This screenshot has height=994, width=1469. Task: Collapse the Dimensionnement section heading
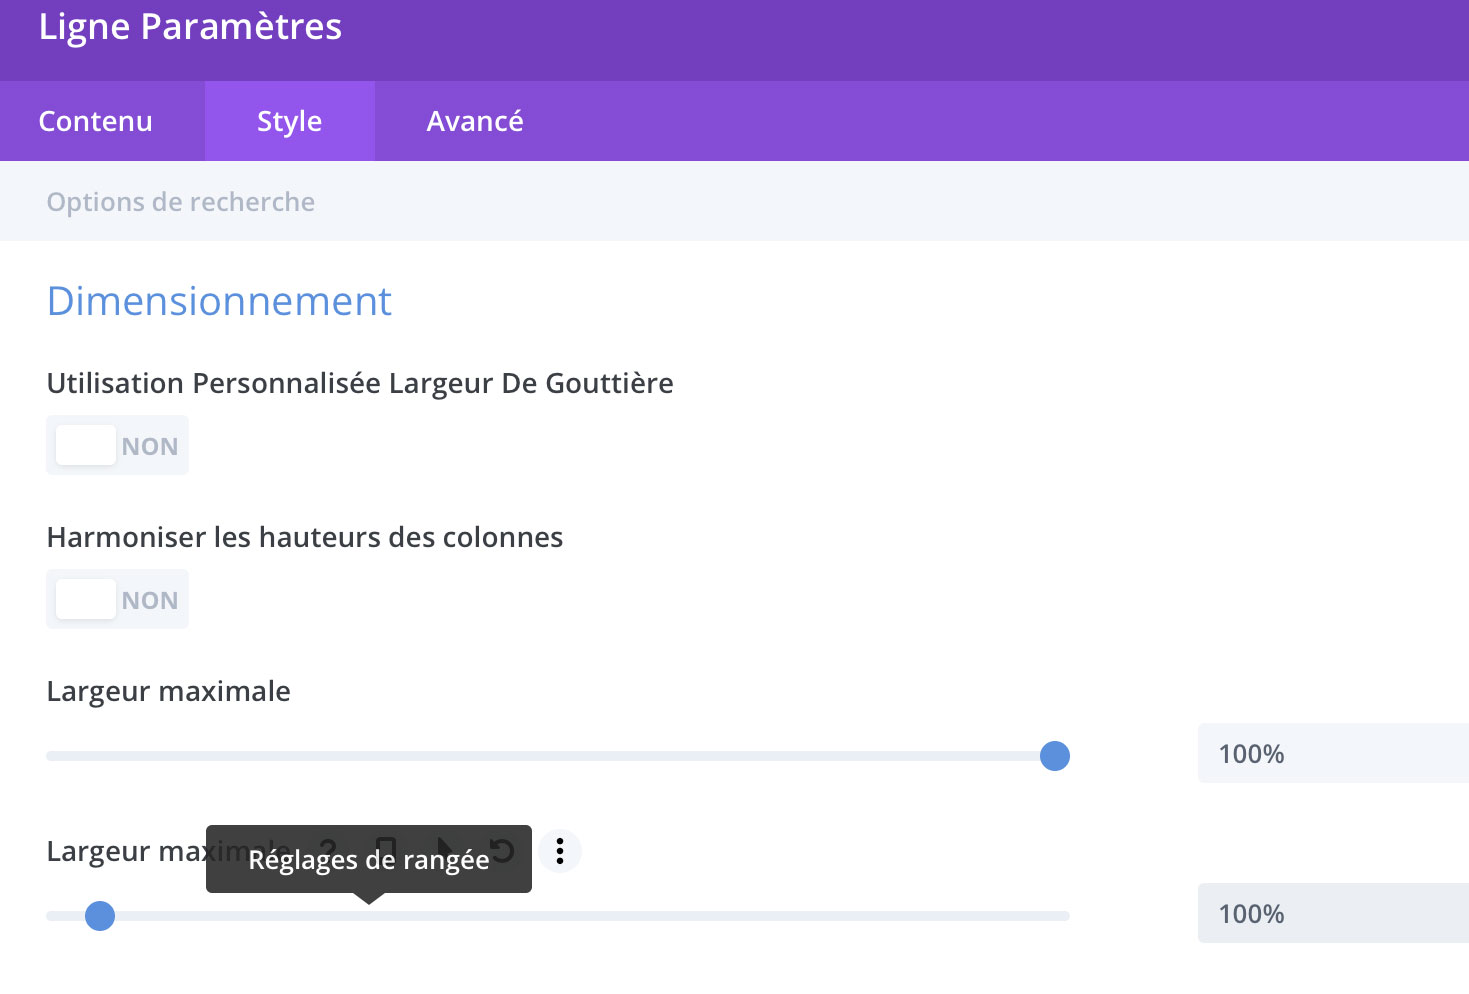(219, 301)
